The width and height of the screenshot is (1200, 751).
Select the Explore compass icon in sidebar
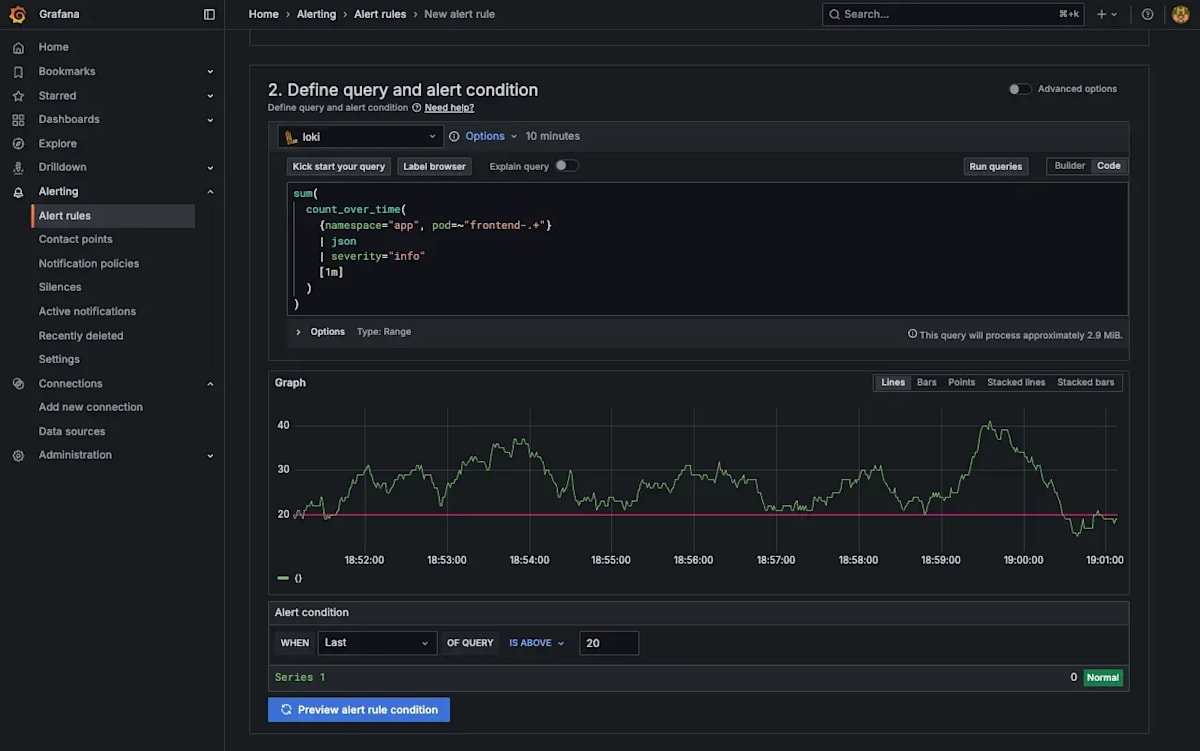pos(17,143)
